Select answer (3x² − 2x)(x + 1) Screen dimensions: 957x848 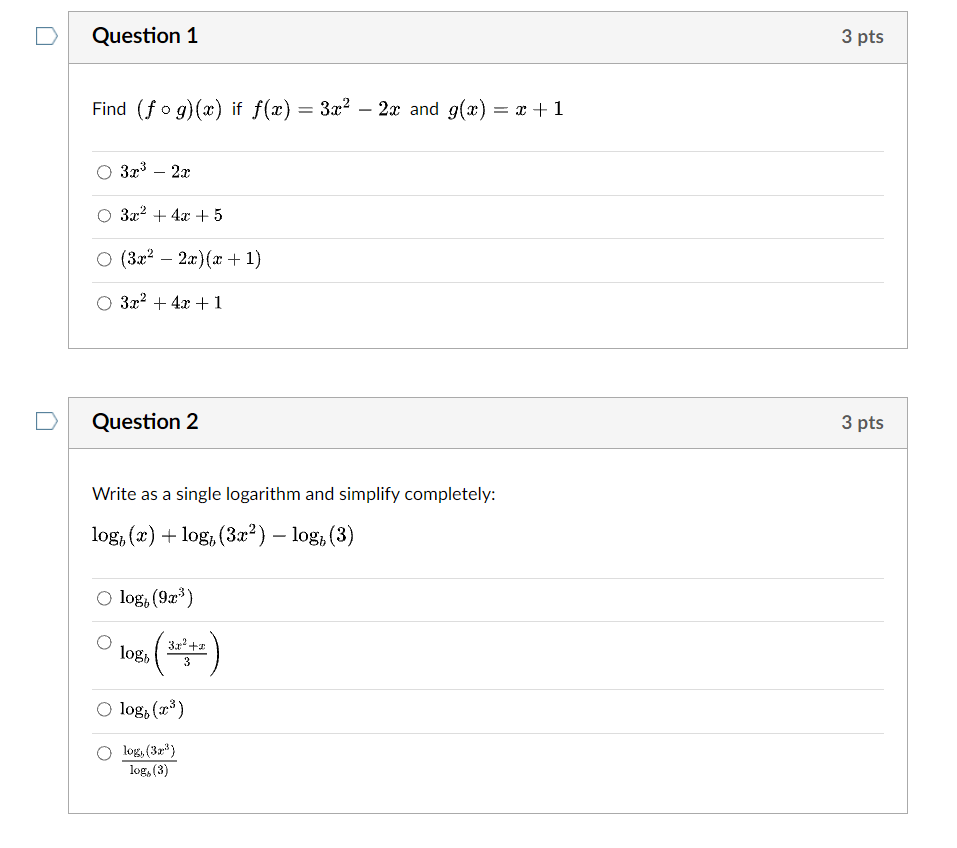(104, 259)
